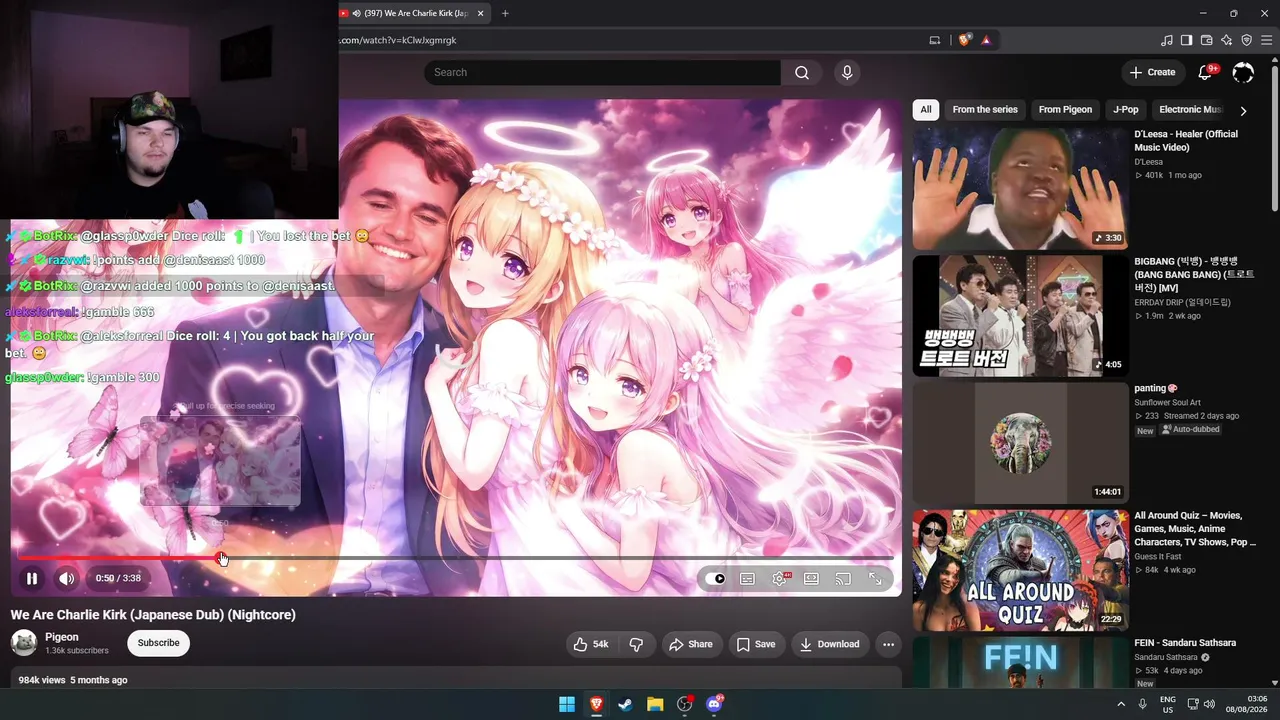The image size is (1280, 720).
Task: Select the All filter chip
Action: (926, 110)
